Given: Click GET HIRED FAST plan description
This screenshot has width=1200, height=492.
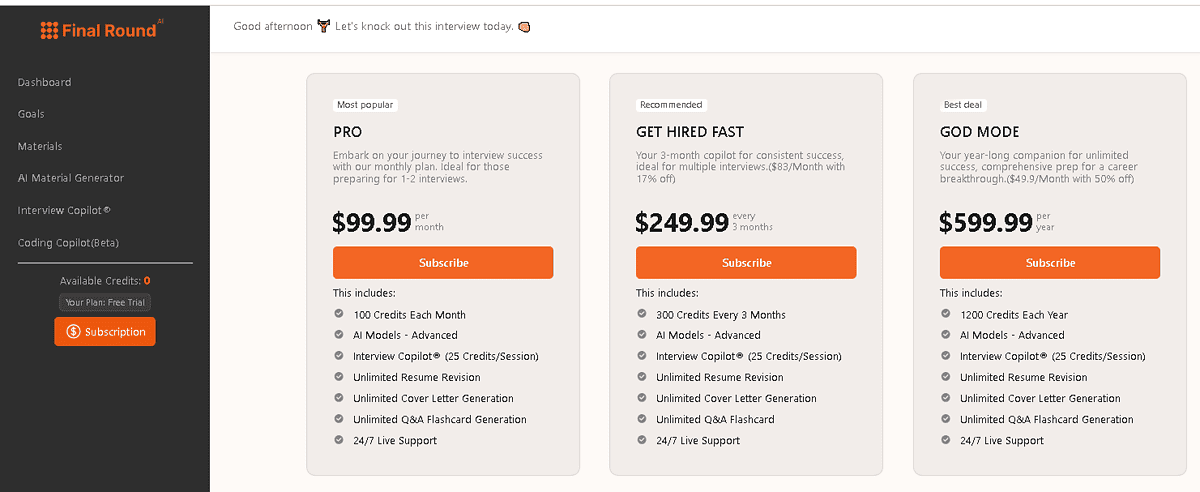Looking at the screenshot, I should pos(741,167).
